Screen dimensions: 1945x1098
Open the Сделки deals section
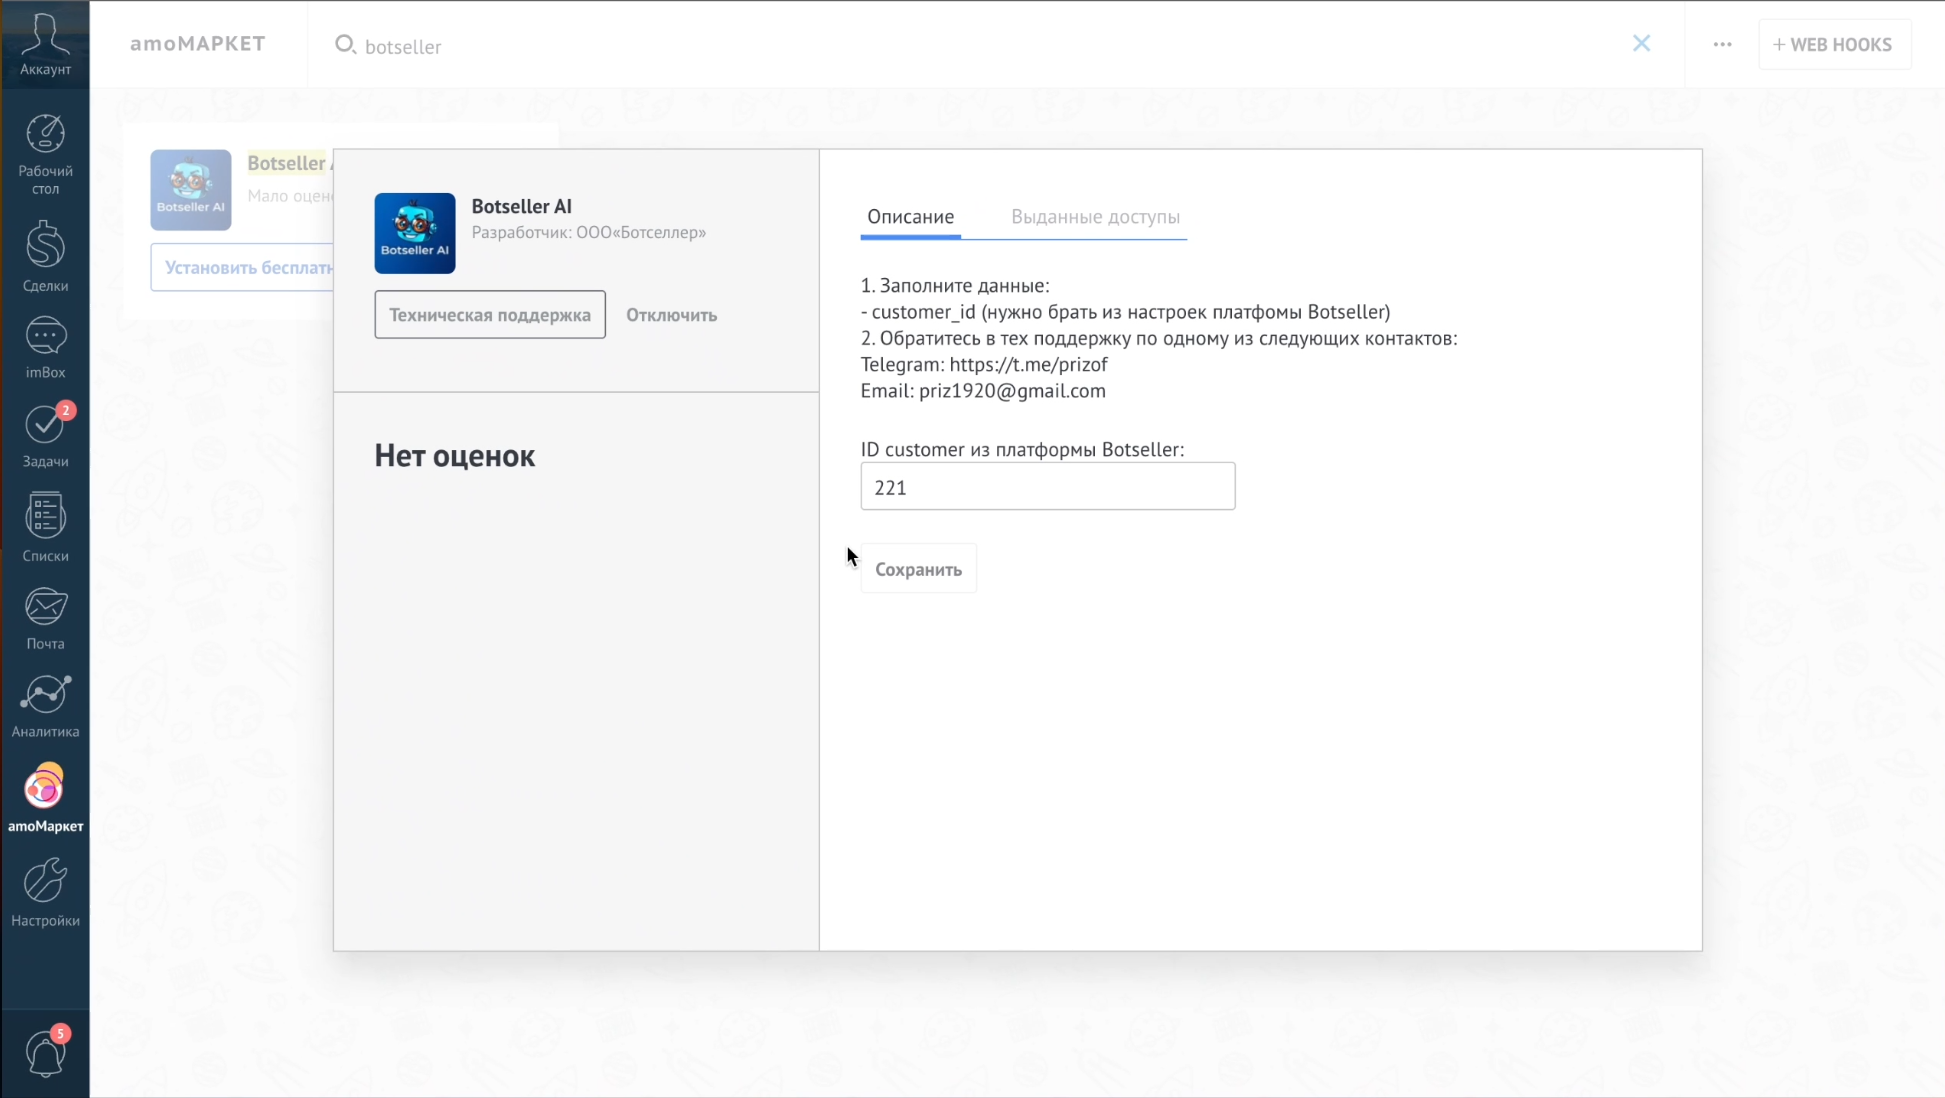45,257
